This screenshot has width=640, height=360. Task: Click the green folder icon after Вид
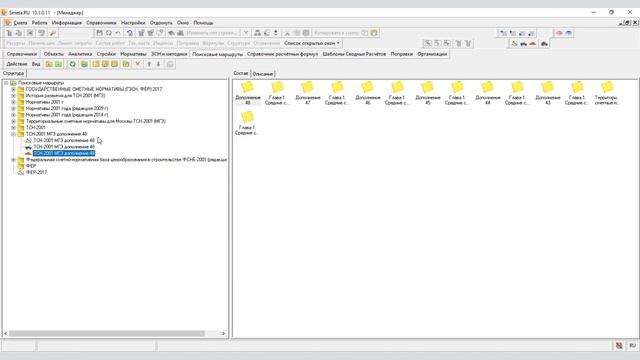tap(58, 64)
